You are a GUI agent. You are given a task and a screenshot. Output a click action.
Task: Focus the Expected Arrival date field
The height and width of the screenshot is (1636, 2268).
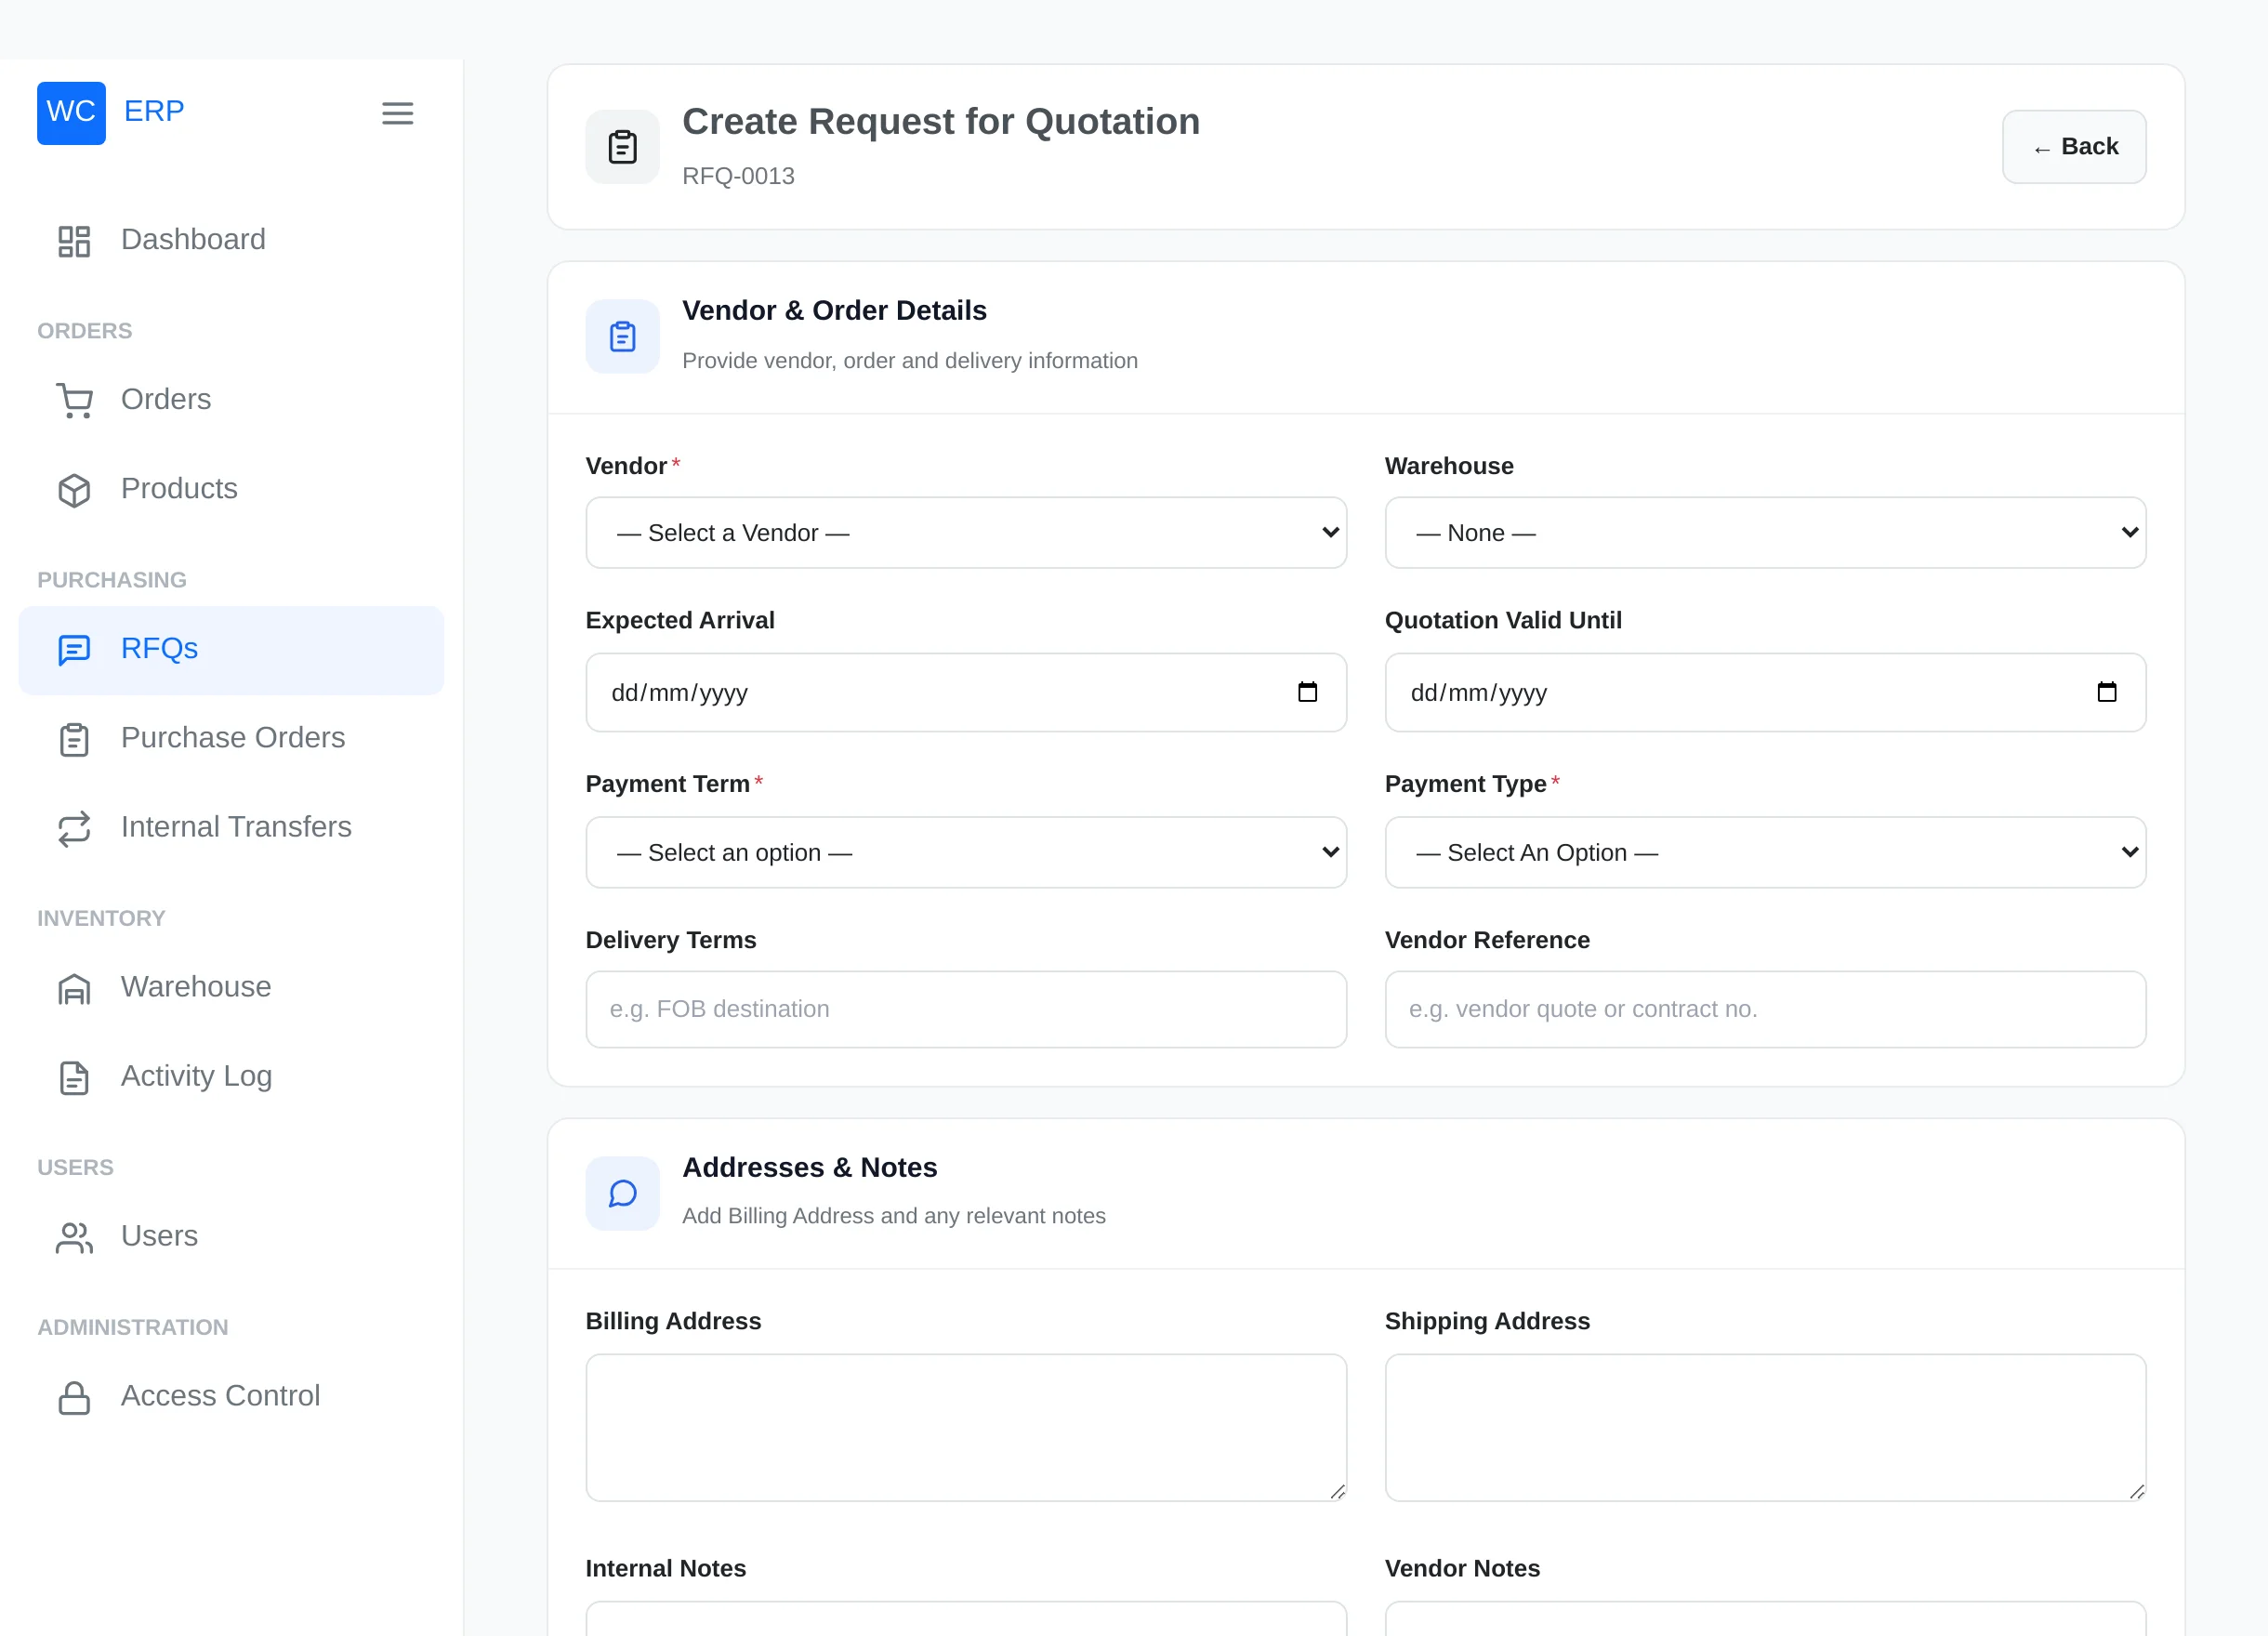pos(966,692)
